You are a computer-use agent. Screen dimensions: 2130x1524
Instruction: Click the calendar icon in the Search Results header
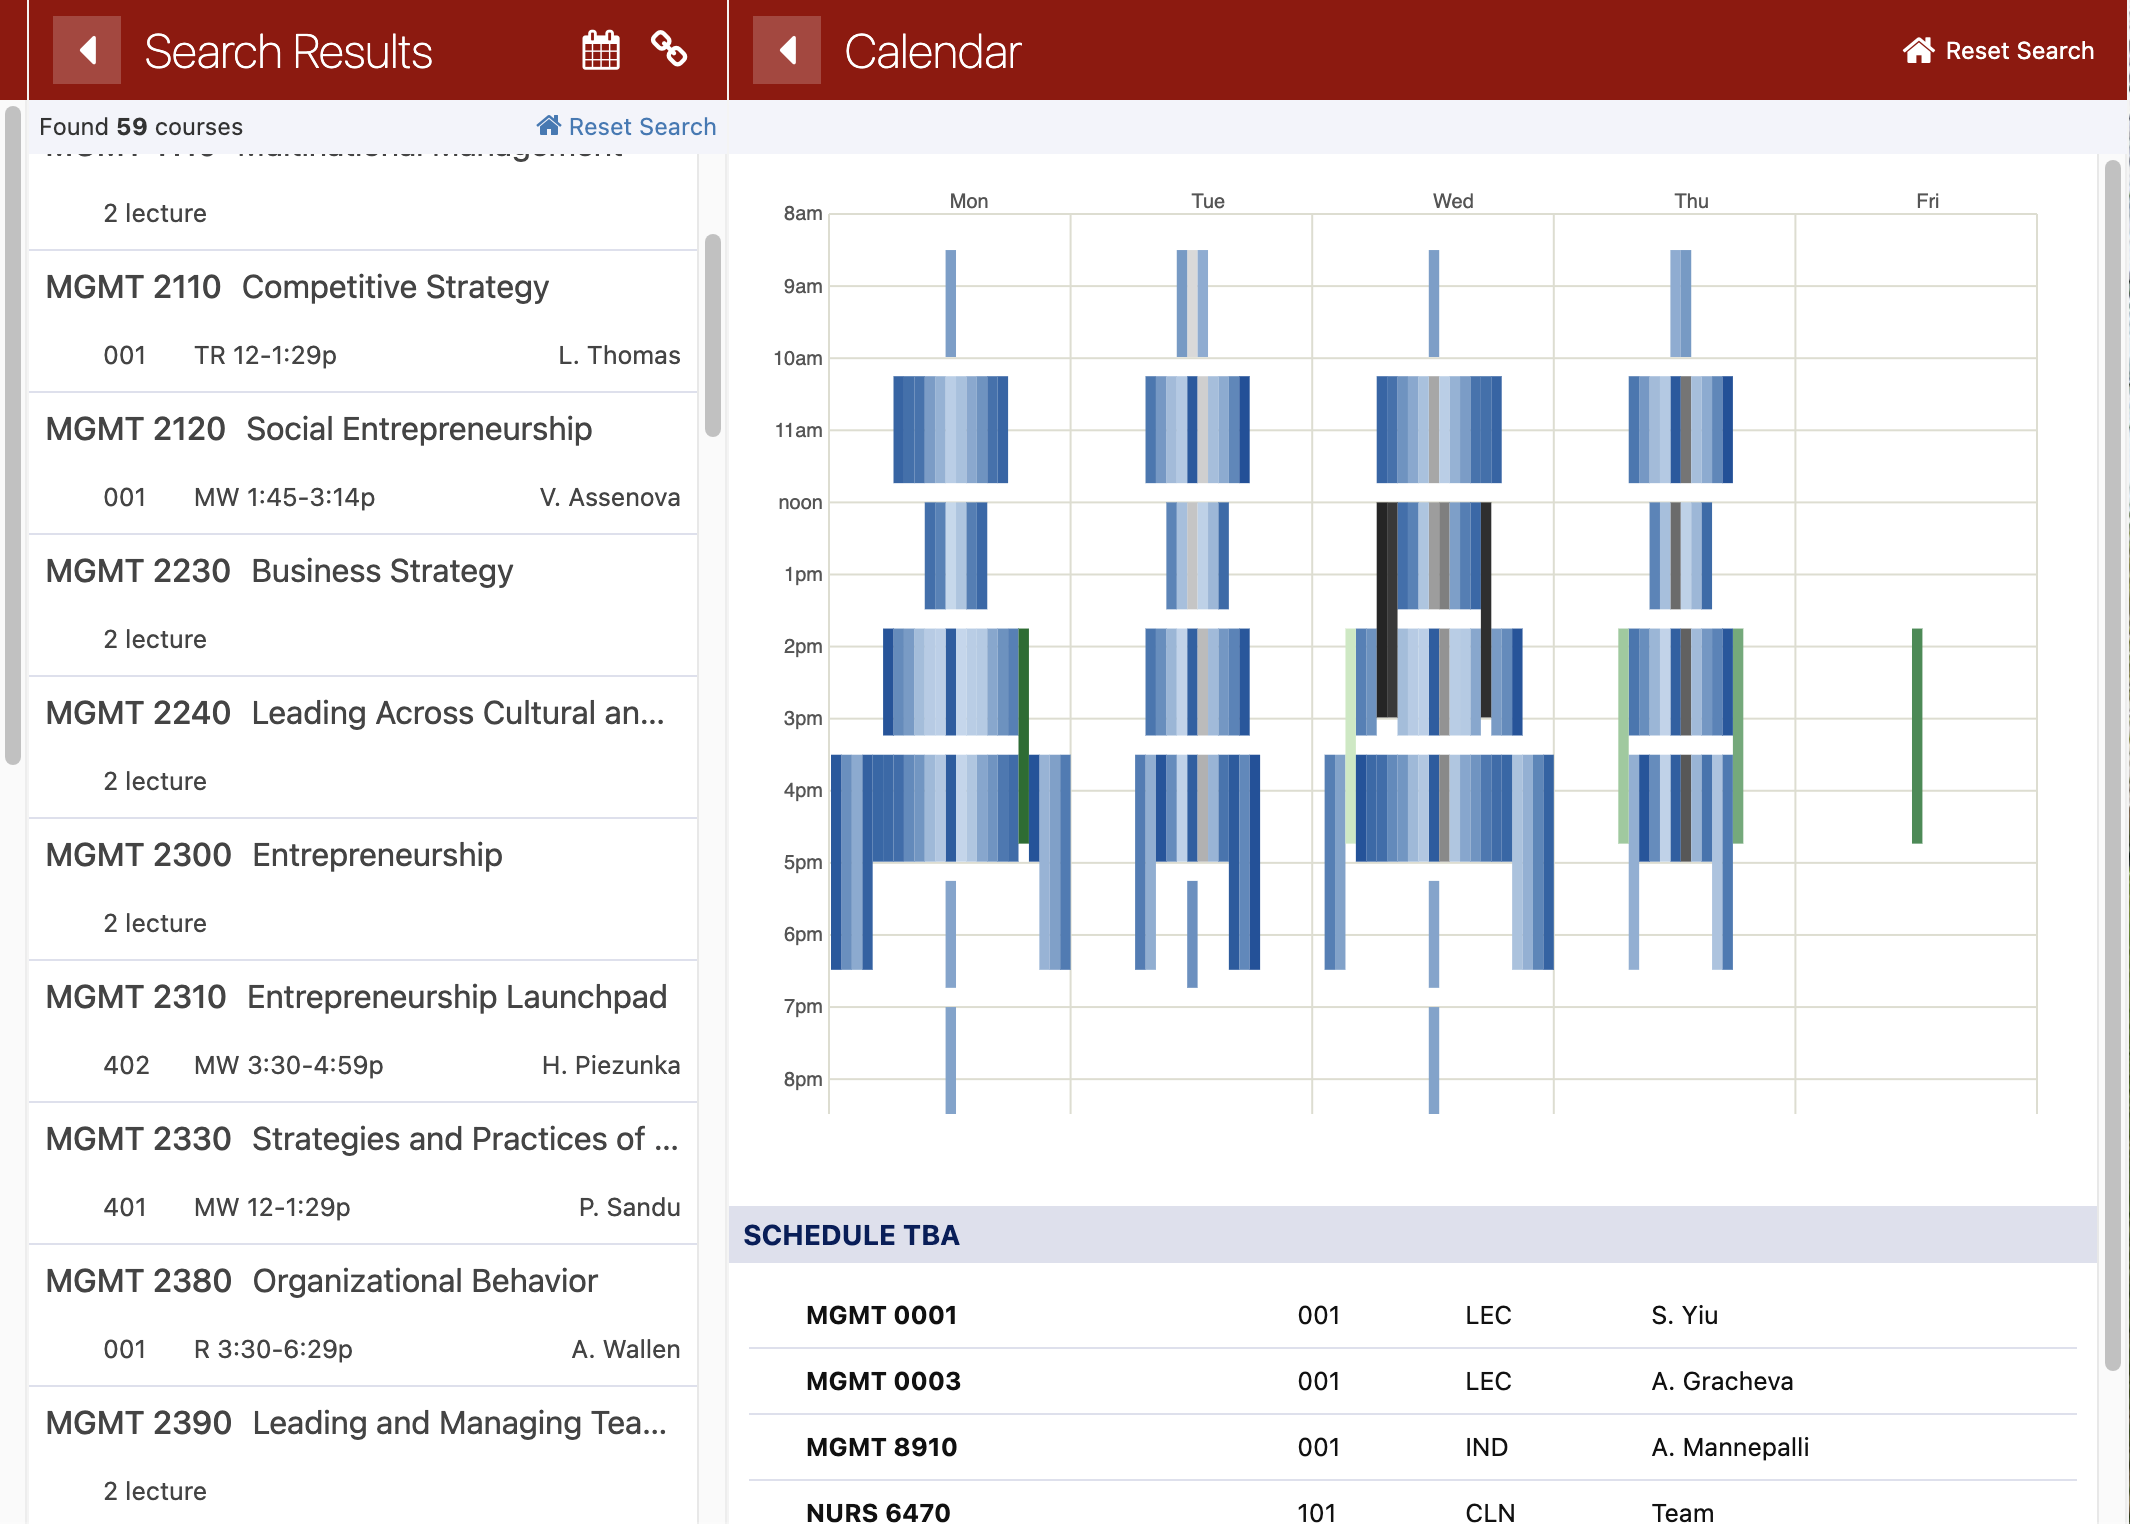click(599, 49)
